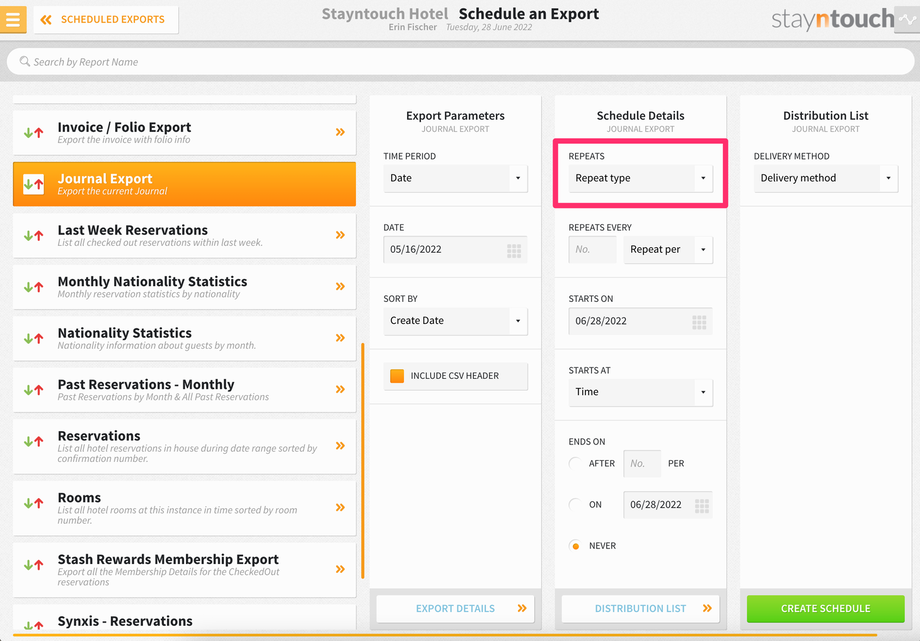Toggle Include CSV Header checkbox

tap(397, 376)
